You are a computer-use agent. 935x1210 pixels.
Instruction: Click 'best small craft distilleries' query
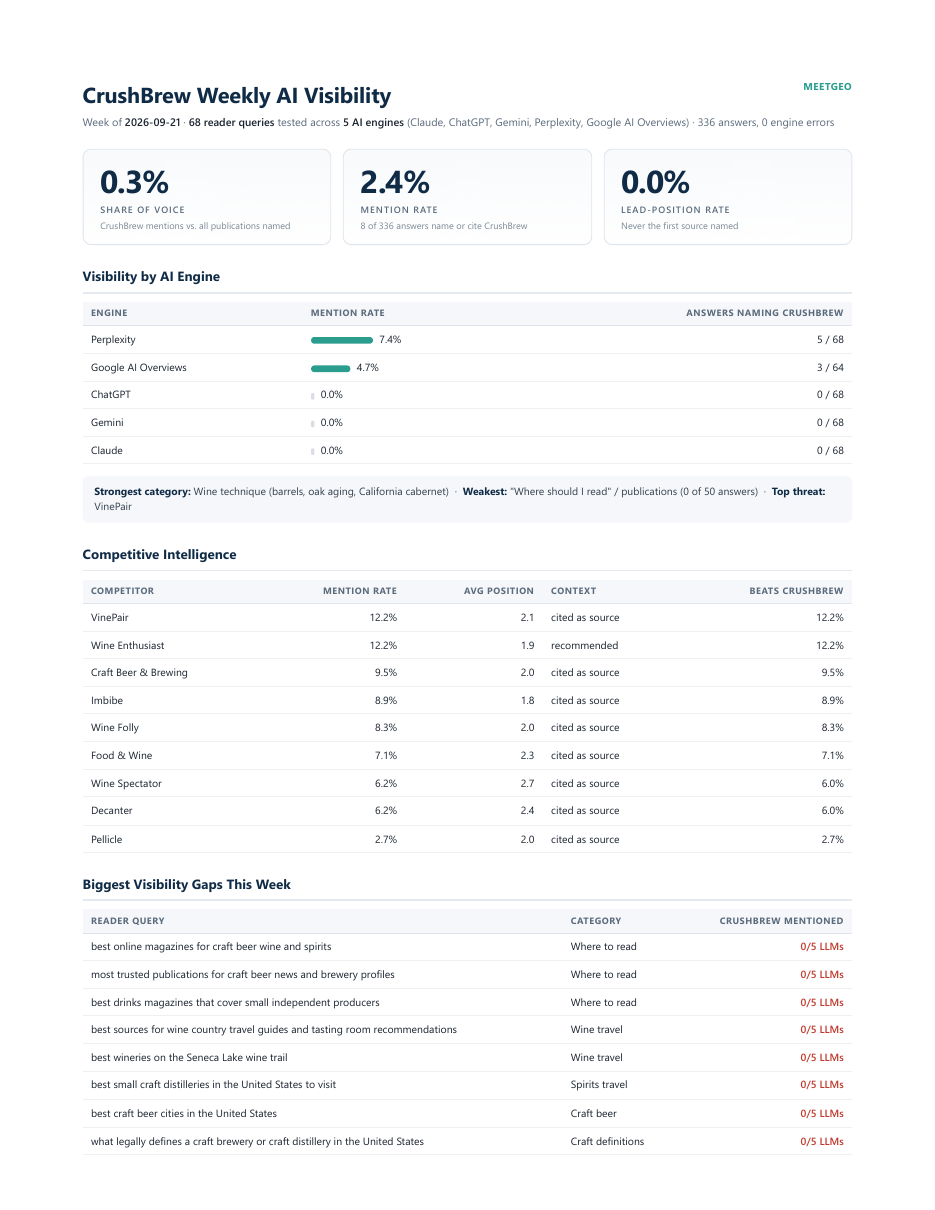213,1085
